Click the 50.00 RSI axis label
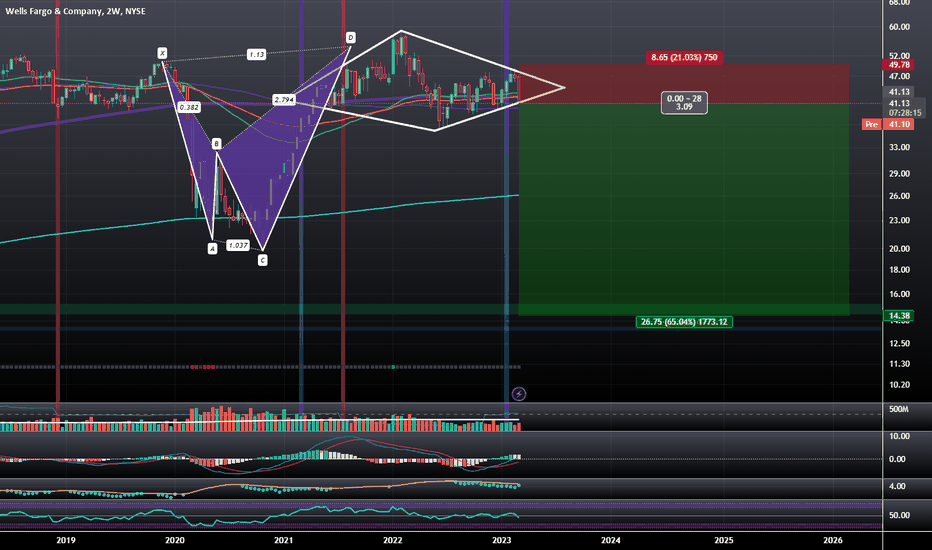The height and width of the screenshot is (550, 932). [x=899, y=516]
